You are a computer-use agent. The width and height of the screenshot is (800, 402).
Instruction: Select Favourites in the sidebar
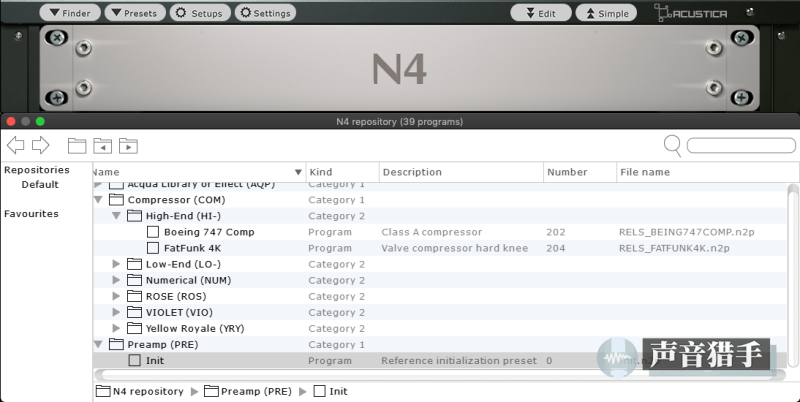click(31, 214)
